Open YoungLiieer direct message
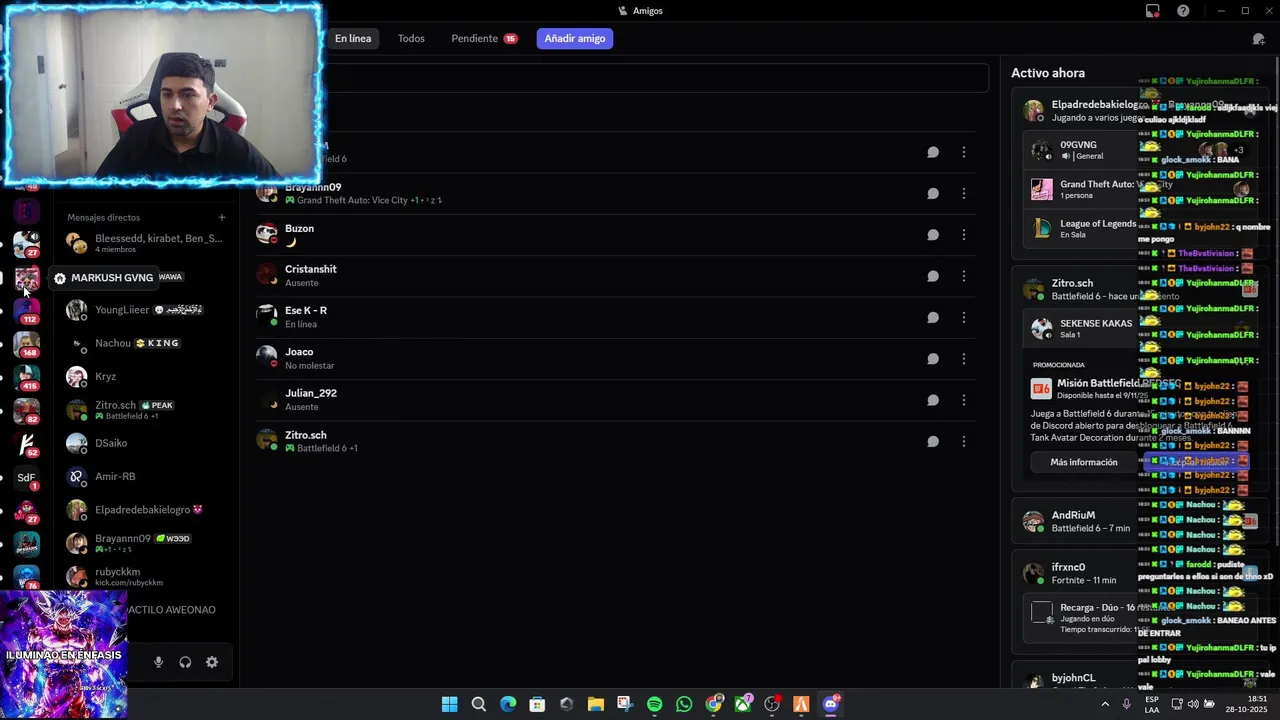Image resolution: width=1280 pixels, height=720 pixels. pyautogui.click(x=148, y=310)
